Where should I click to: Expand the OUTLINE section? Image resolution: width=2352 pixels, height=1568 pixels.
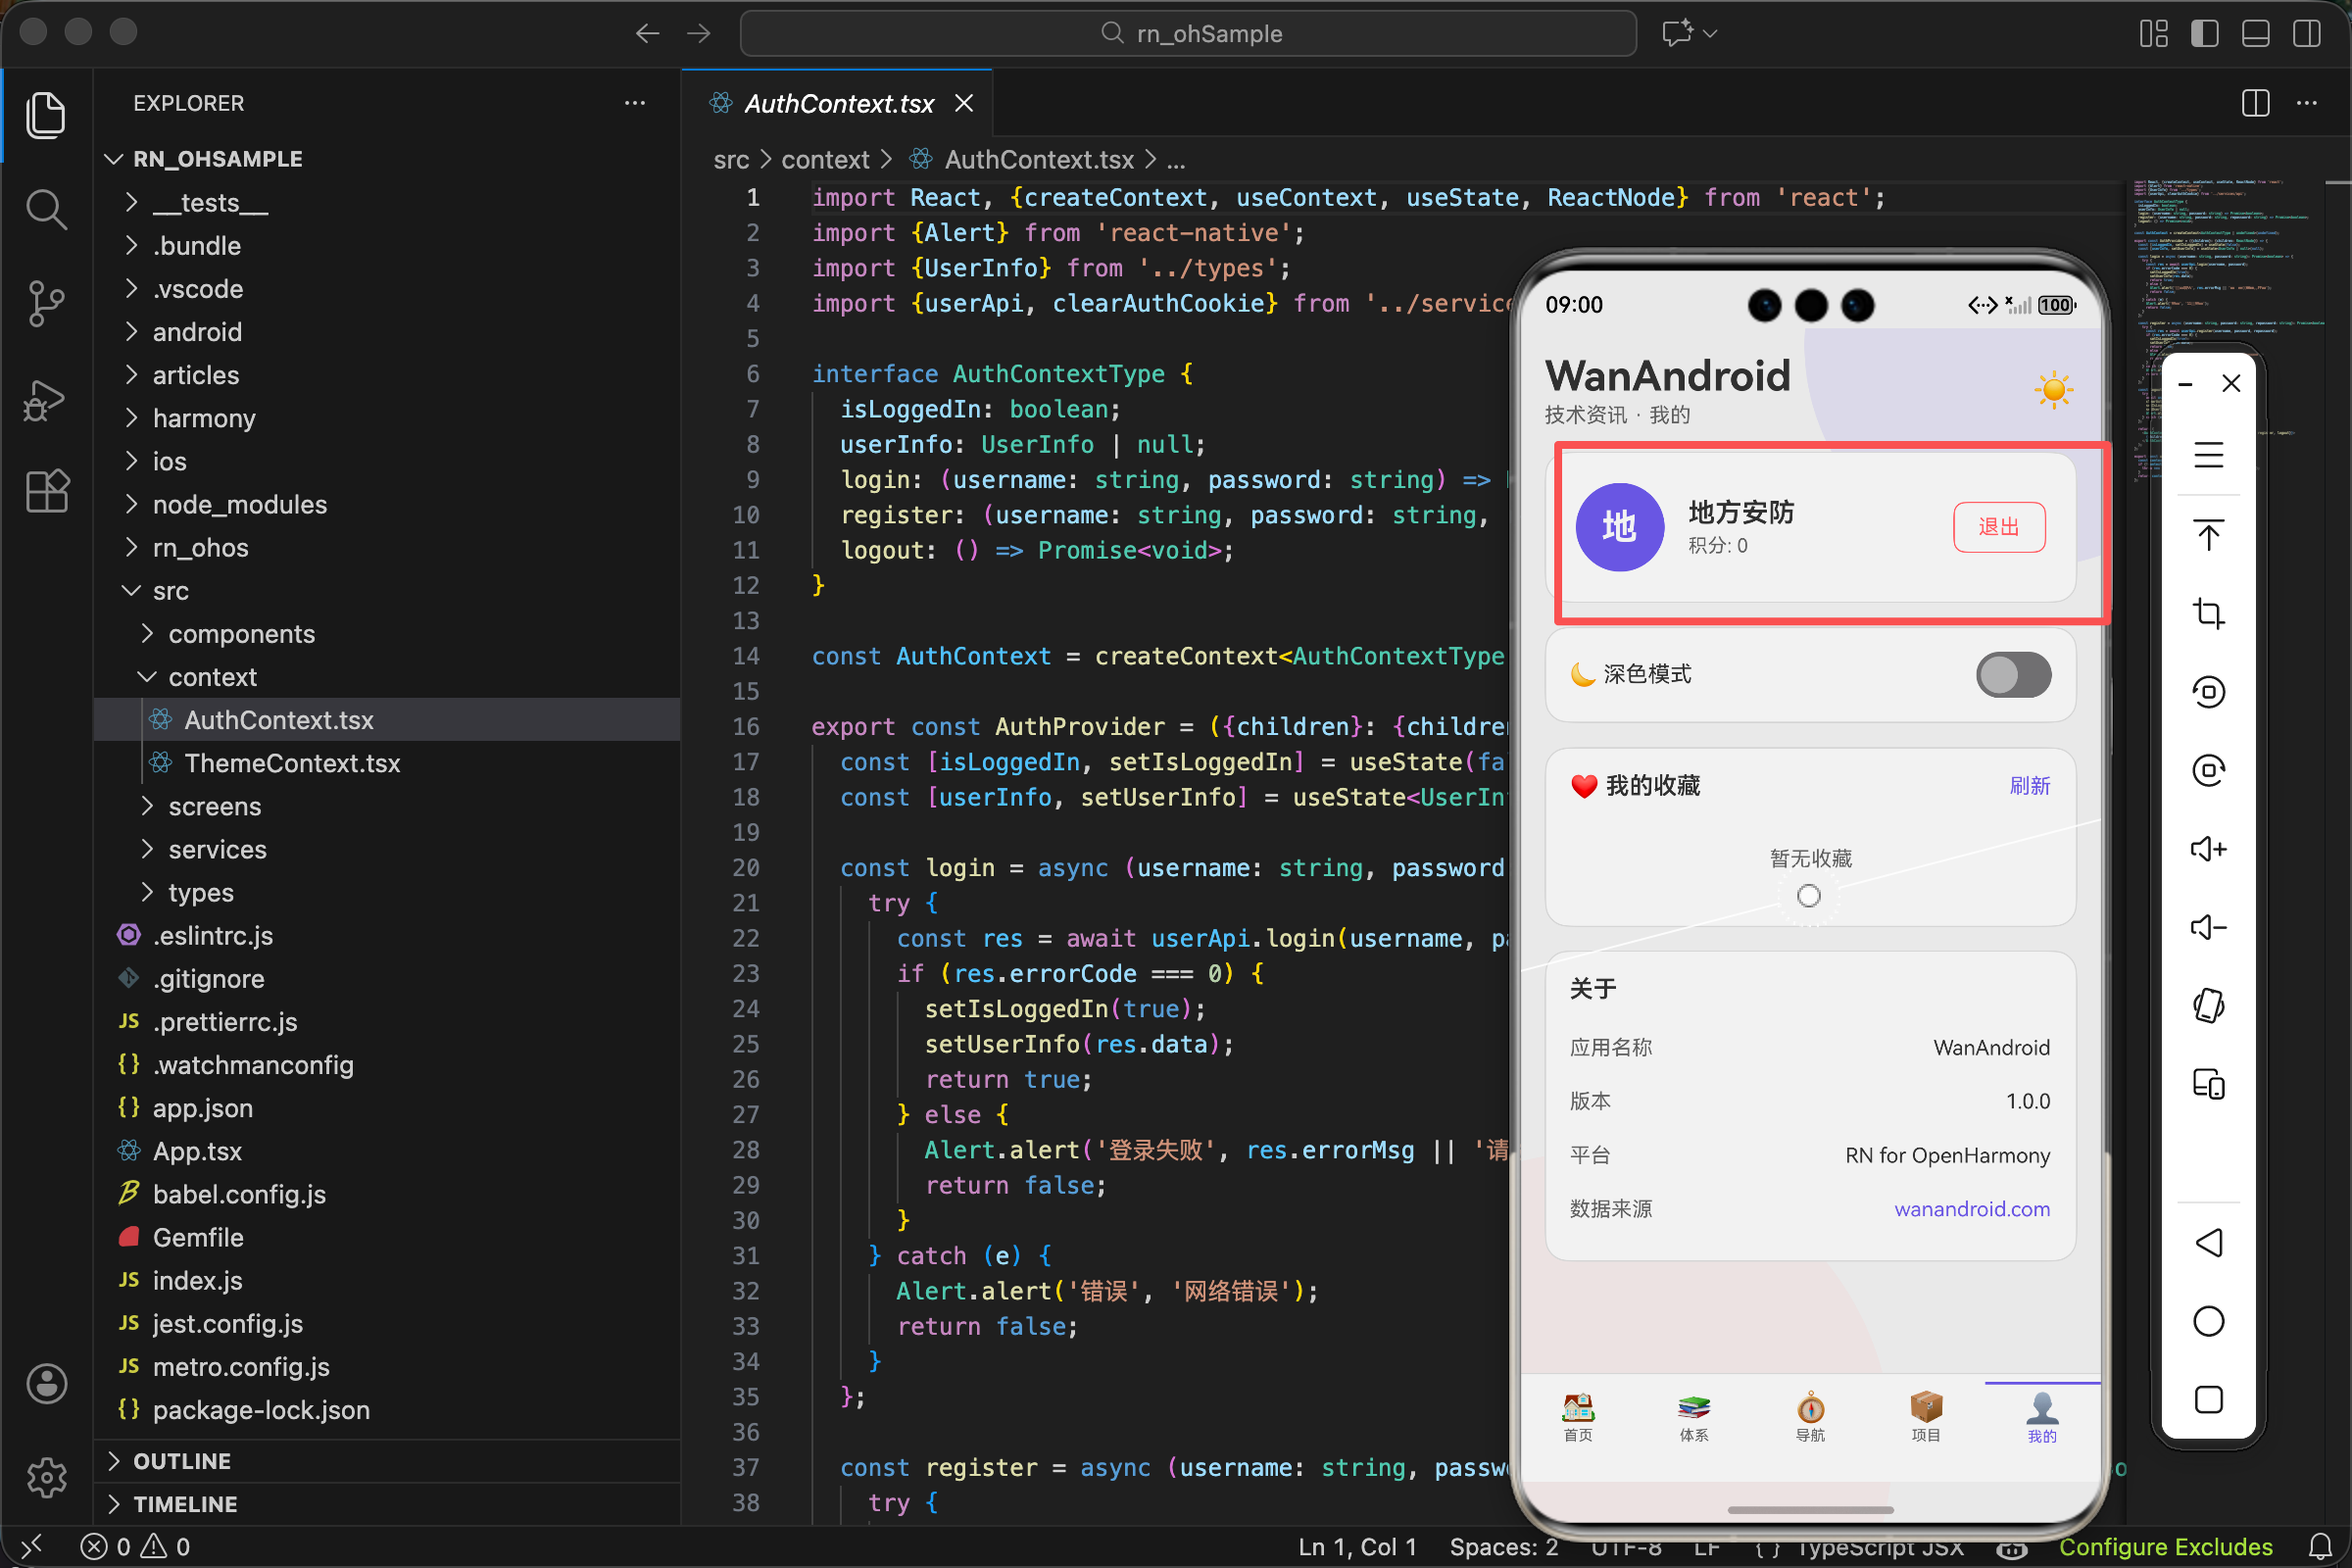tap(182, 1461)
